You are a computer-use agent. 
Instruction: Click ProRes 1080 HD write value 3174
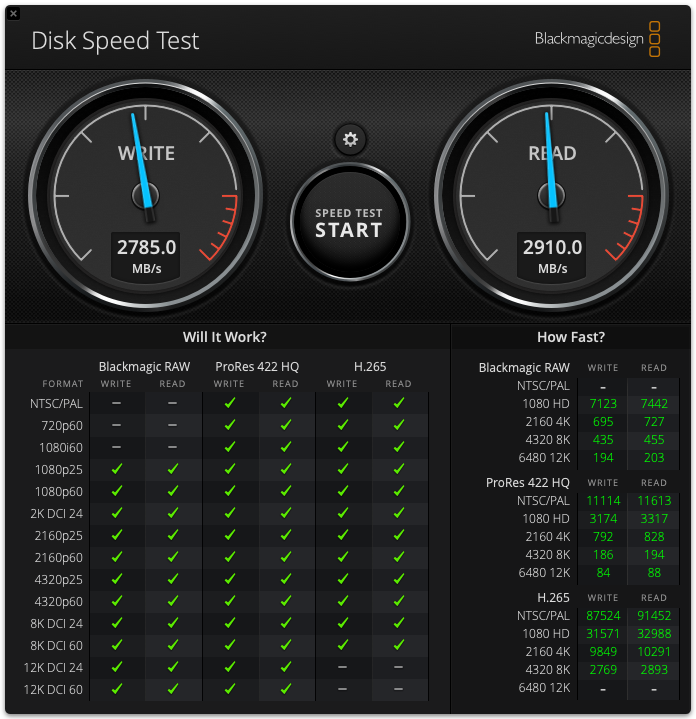coord(603,519)
